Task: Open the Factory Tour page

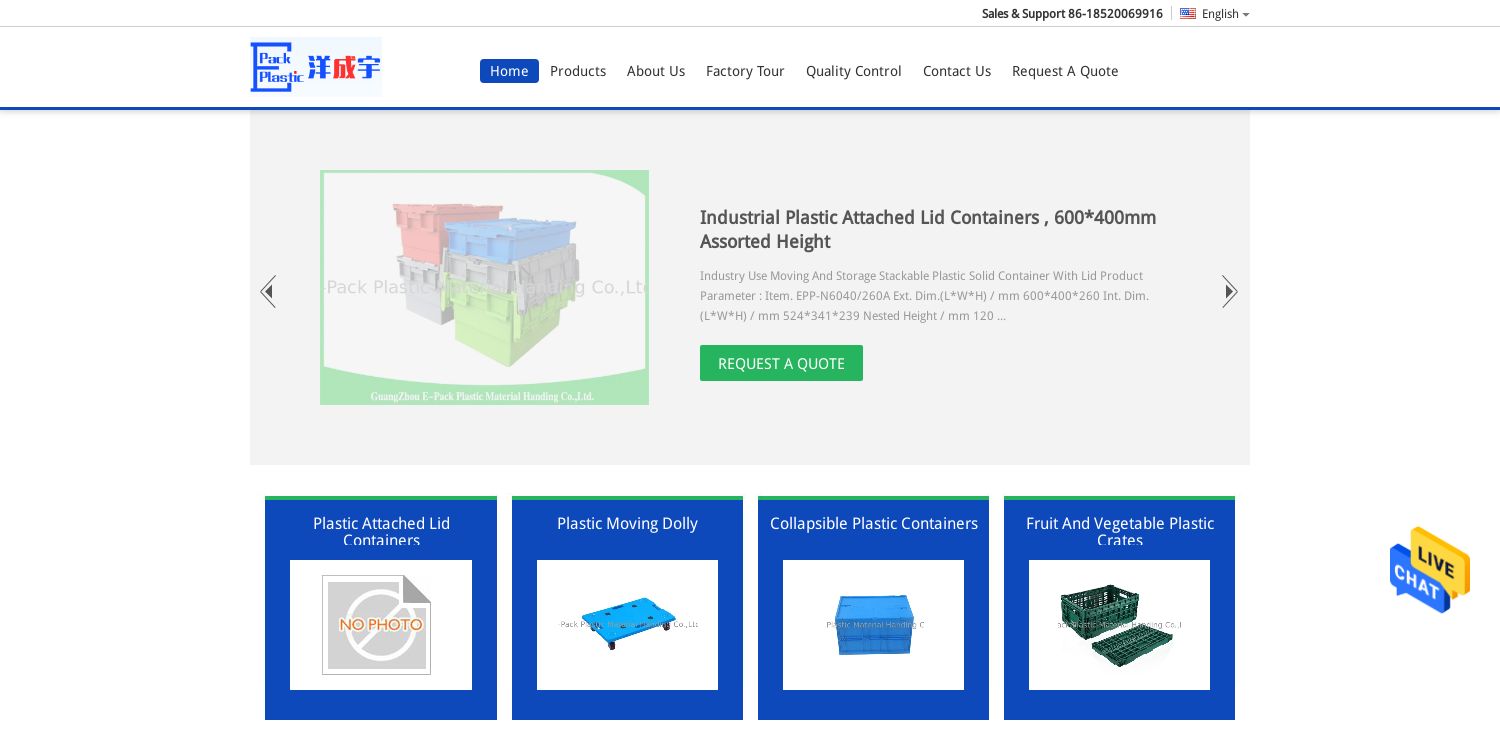Action: [x=745, y=71]
